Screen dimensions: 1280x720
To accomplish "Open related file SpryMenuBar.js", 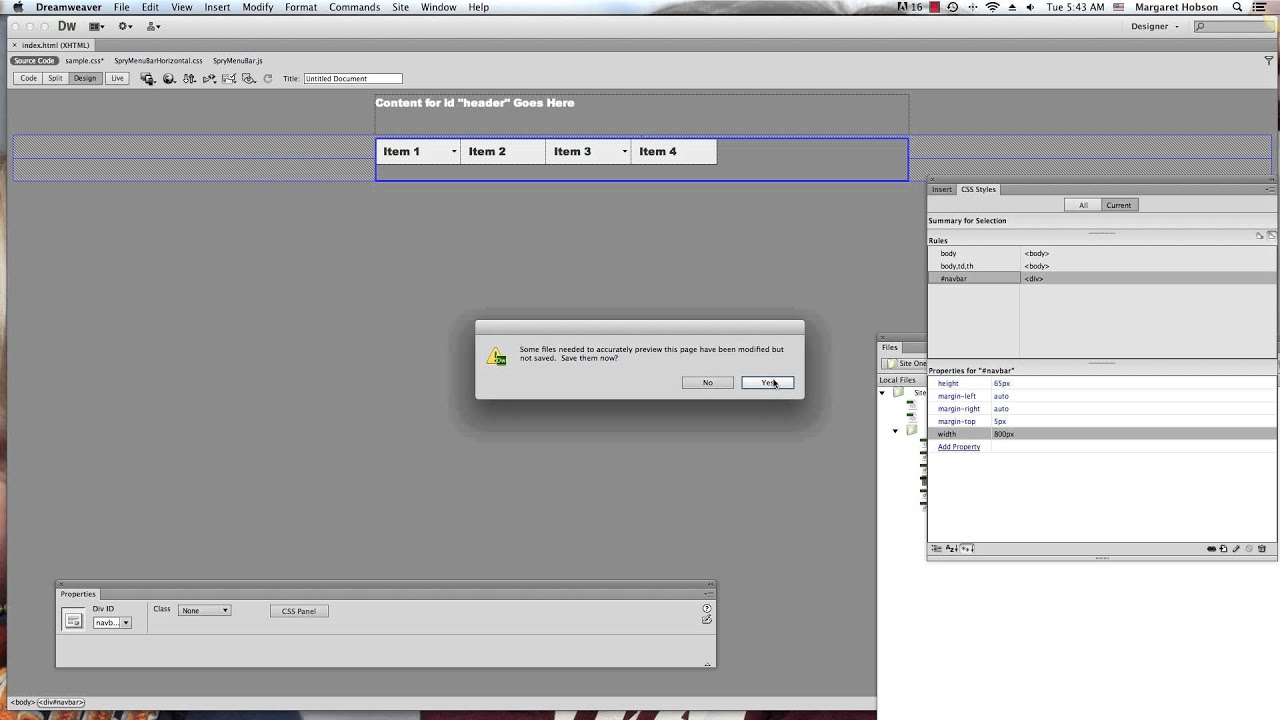I will click(237, 61).
